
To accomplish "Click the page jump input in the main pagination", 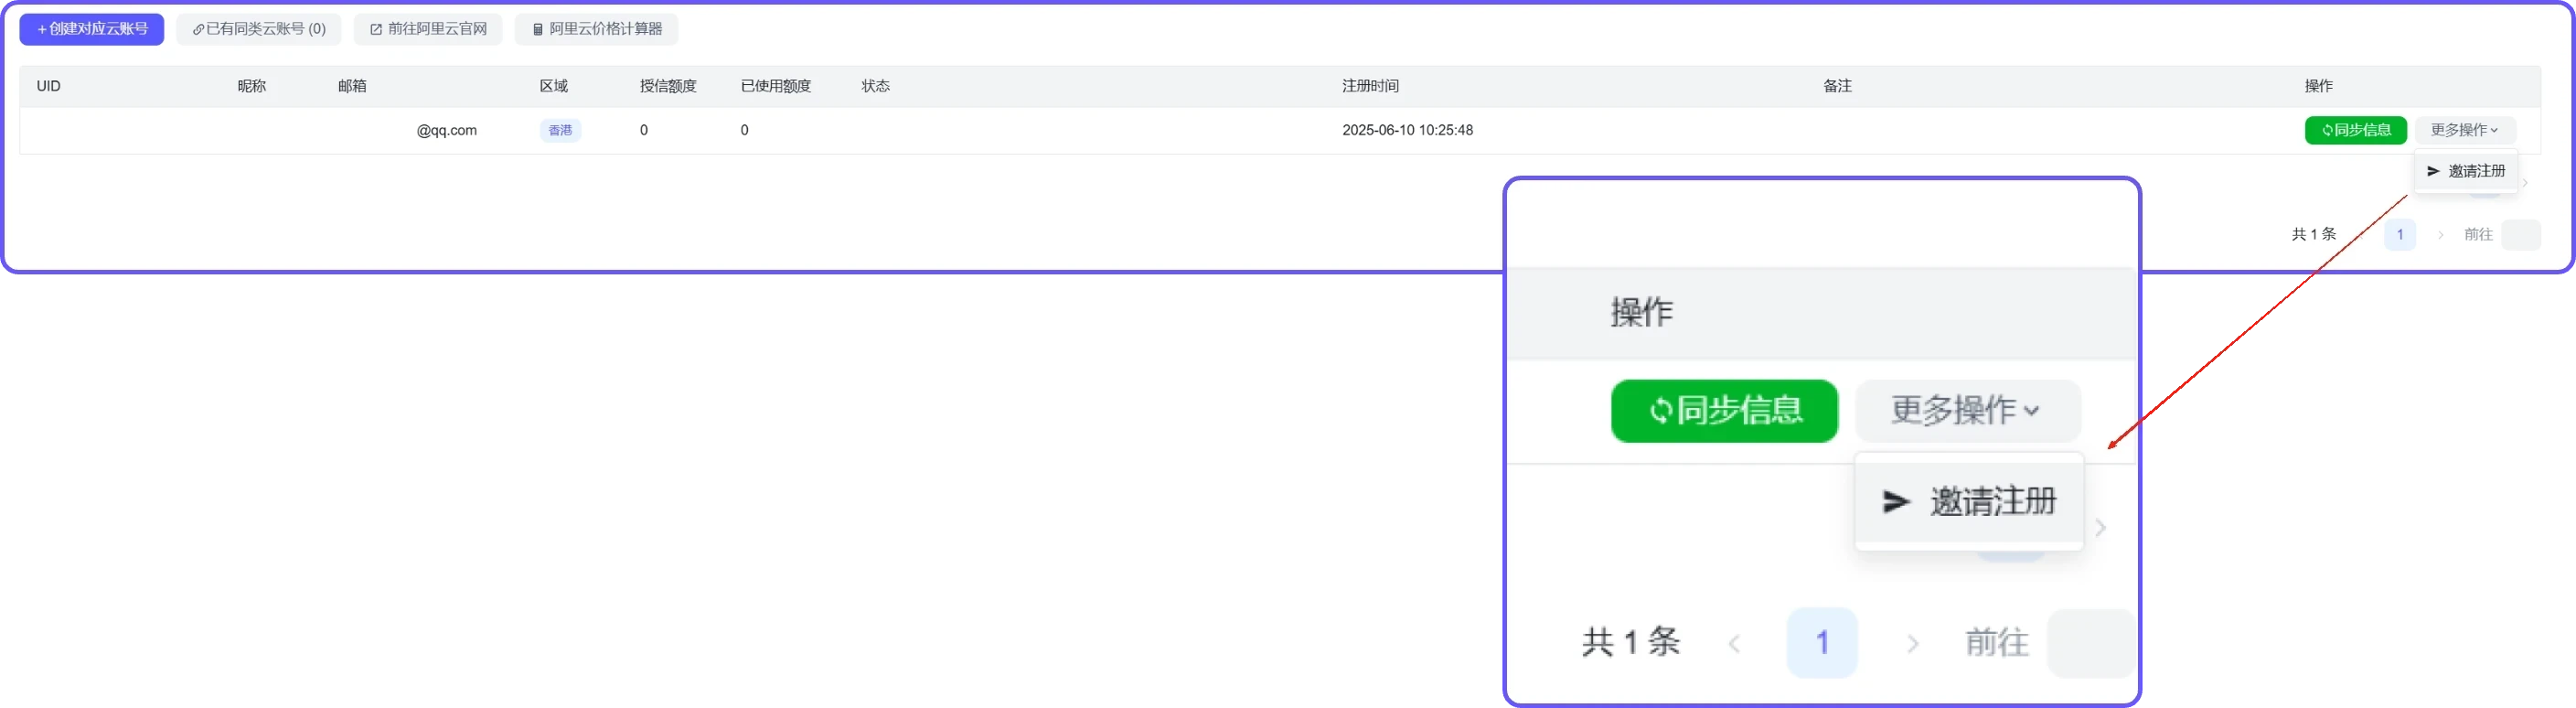I will pos(2520,234).
